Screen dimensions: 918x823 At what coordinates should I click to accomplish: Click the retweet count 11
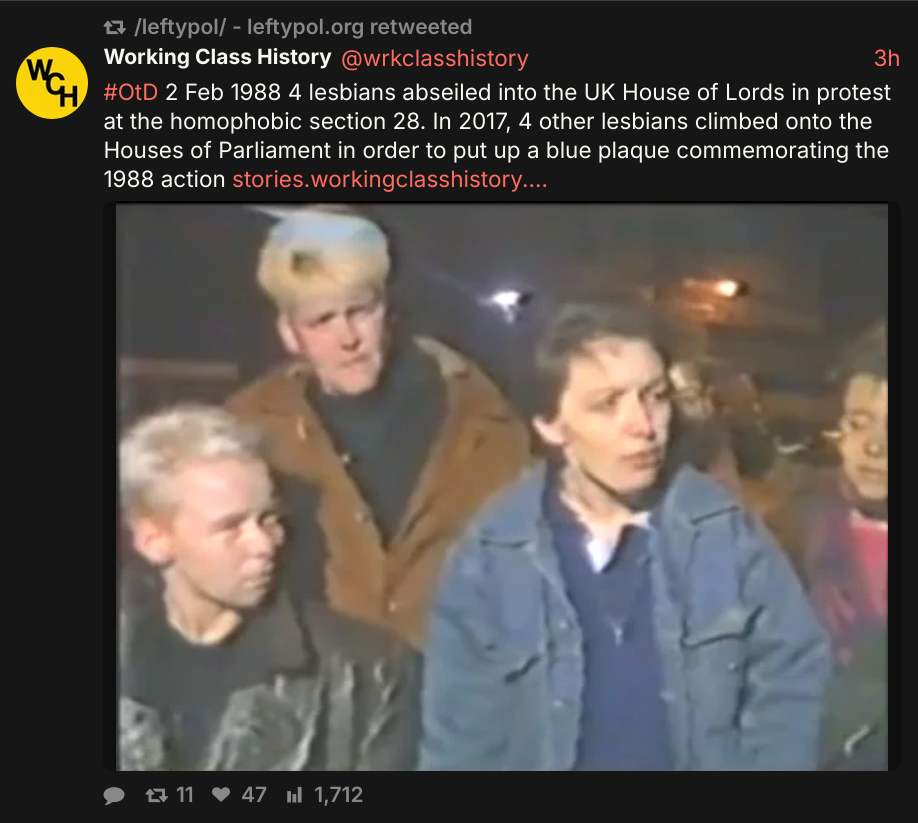pos(184,795)
